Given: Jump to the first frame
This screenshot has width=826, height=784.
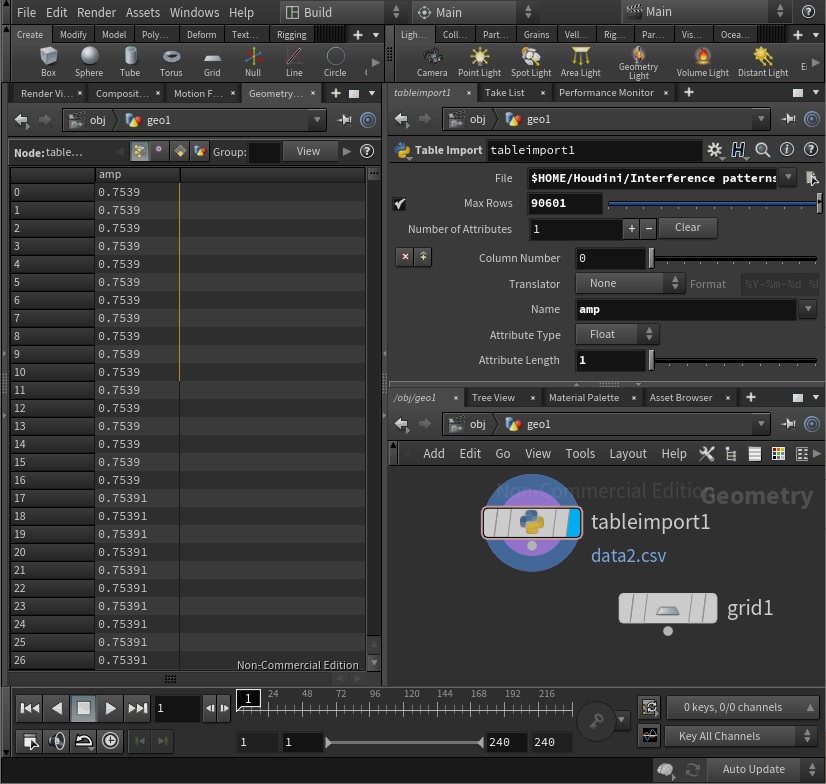Looking at the screenshot, I should pos(30,709).
